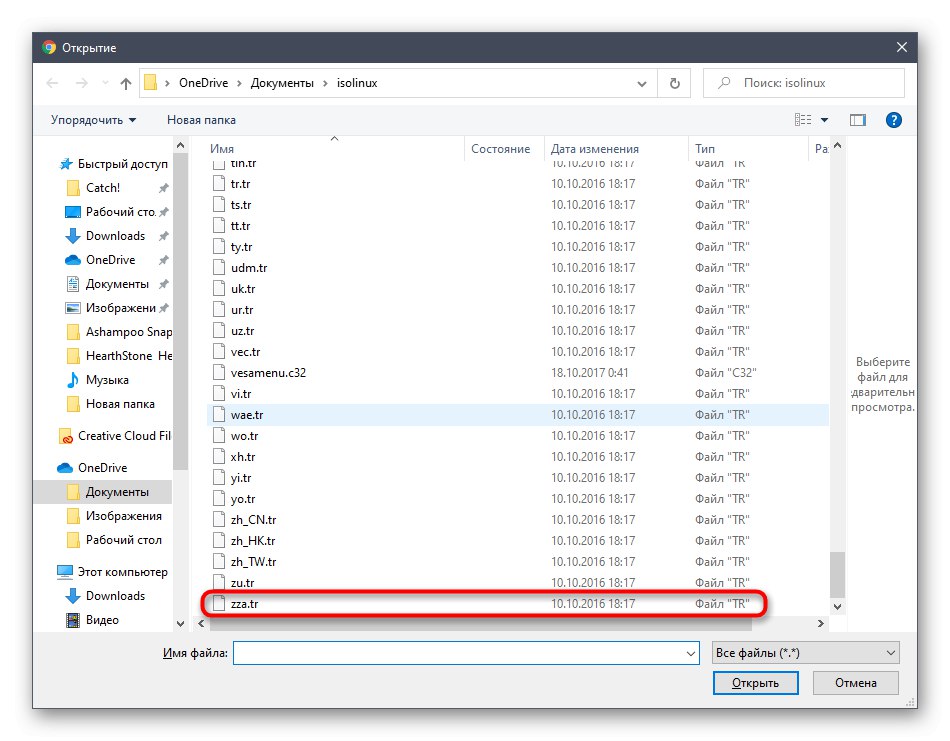This screenshot has height=741, width=950.
Task: Go up one folder level
Action: (125, 83)
